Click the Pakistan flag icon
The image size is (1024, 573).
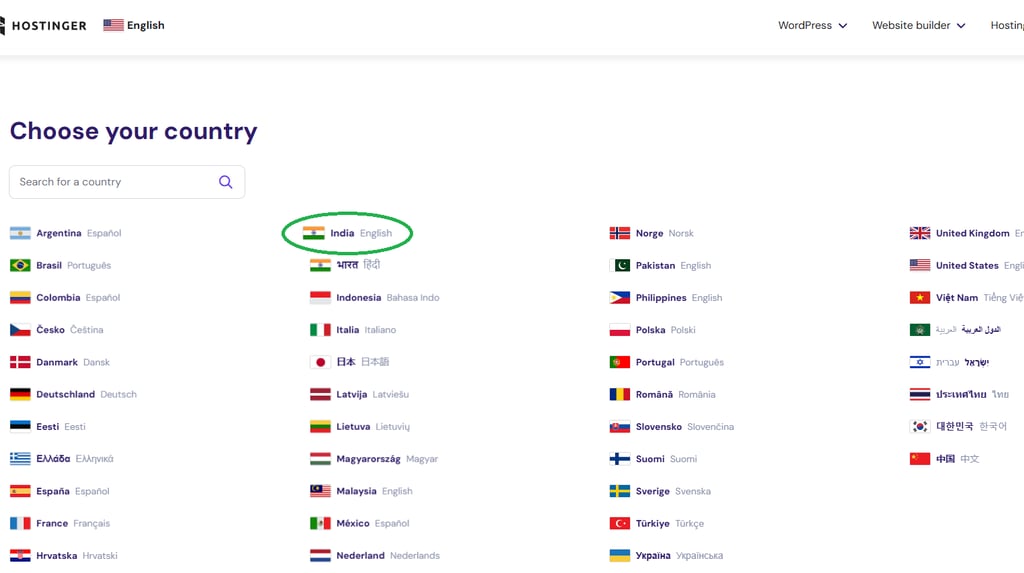[x=620, y=265]
